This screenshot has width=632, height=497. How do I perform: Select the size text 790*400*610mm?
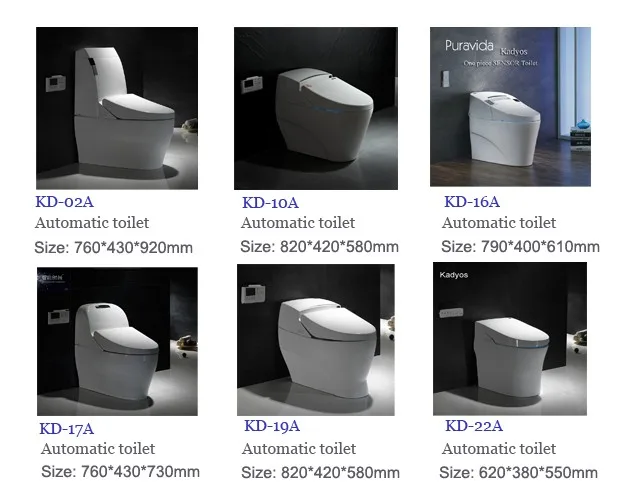coord(540,246)
